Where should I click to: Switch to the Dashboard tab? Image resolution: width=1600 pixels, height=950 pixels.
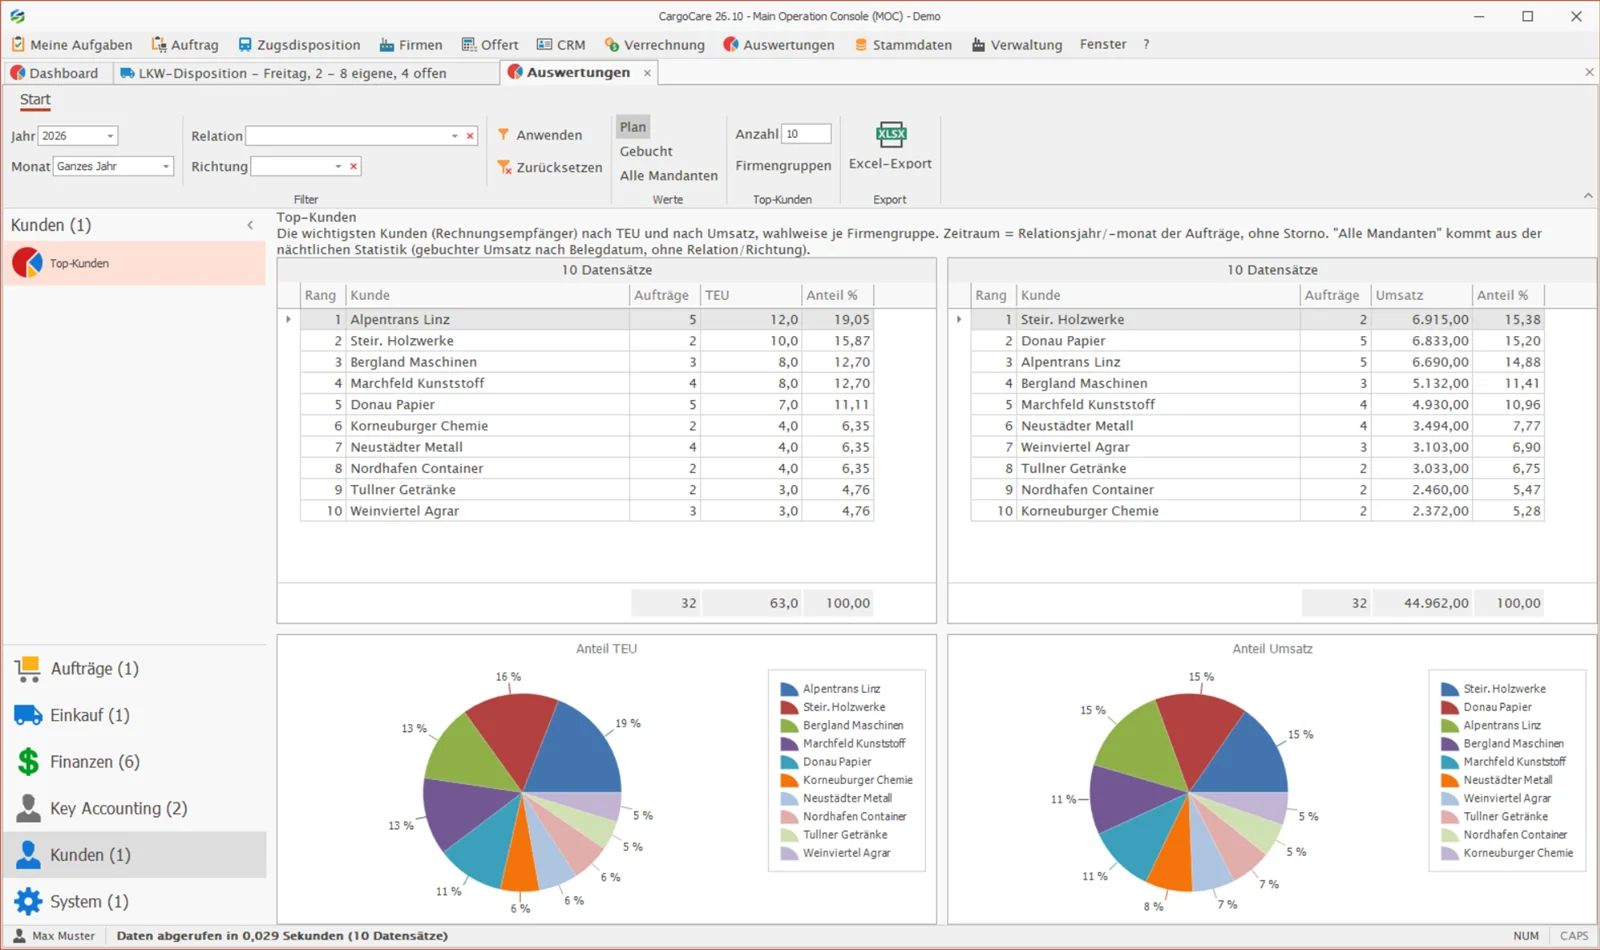click(55, 73)
